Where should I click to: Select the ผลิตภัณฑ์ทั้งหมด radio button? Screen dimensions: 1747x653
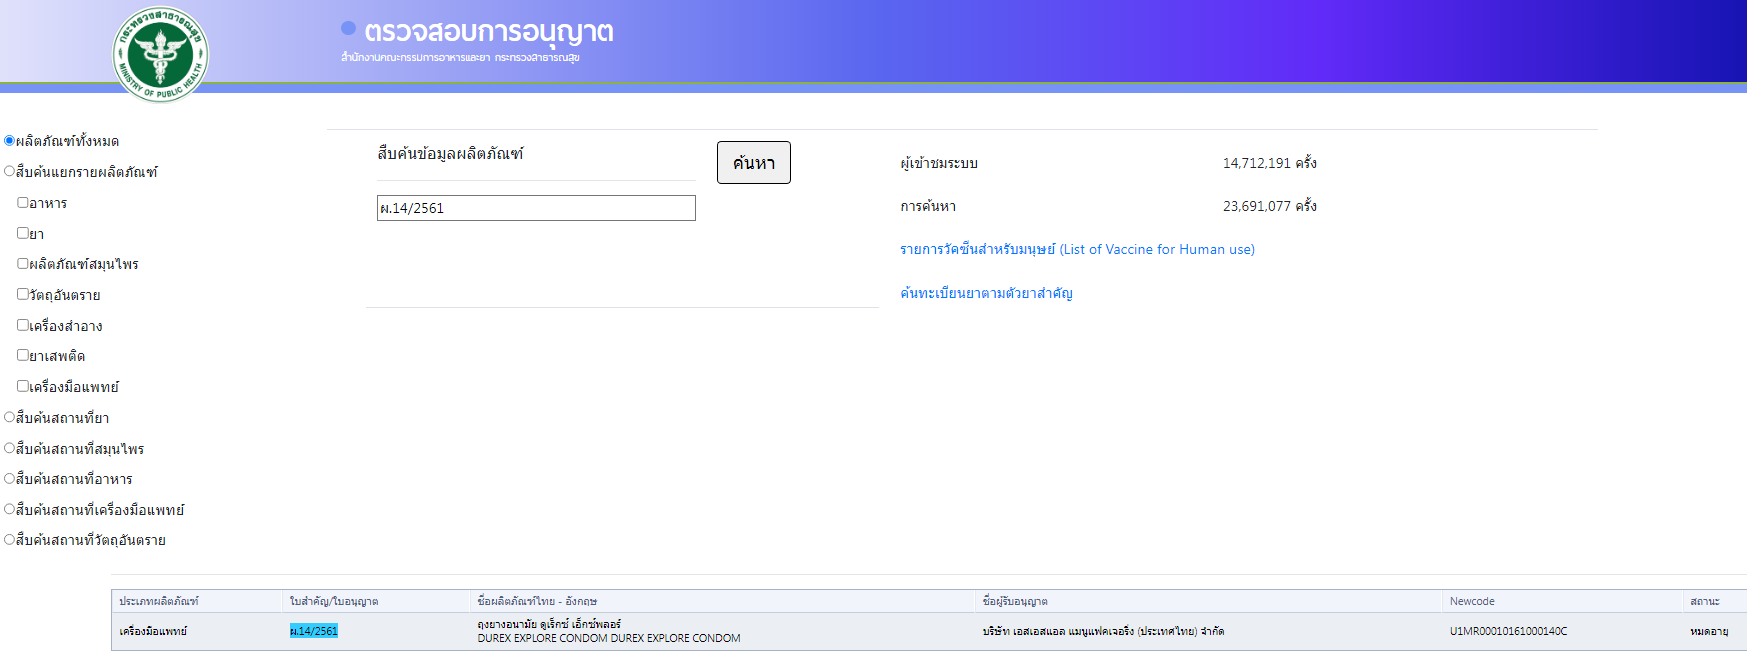coord(10,141)
